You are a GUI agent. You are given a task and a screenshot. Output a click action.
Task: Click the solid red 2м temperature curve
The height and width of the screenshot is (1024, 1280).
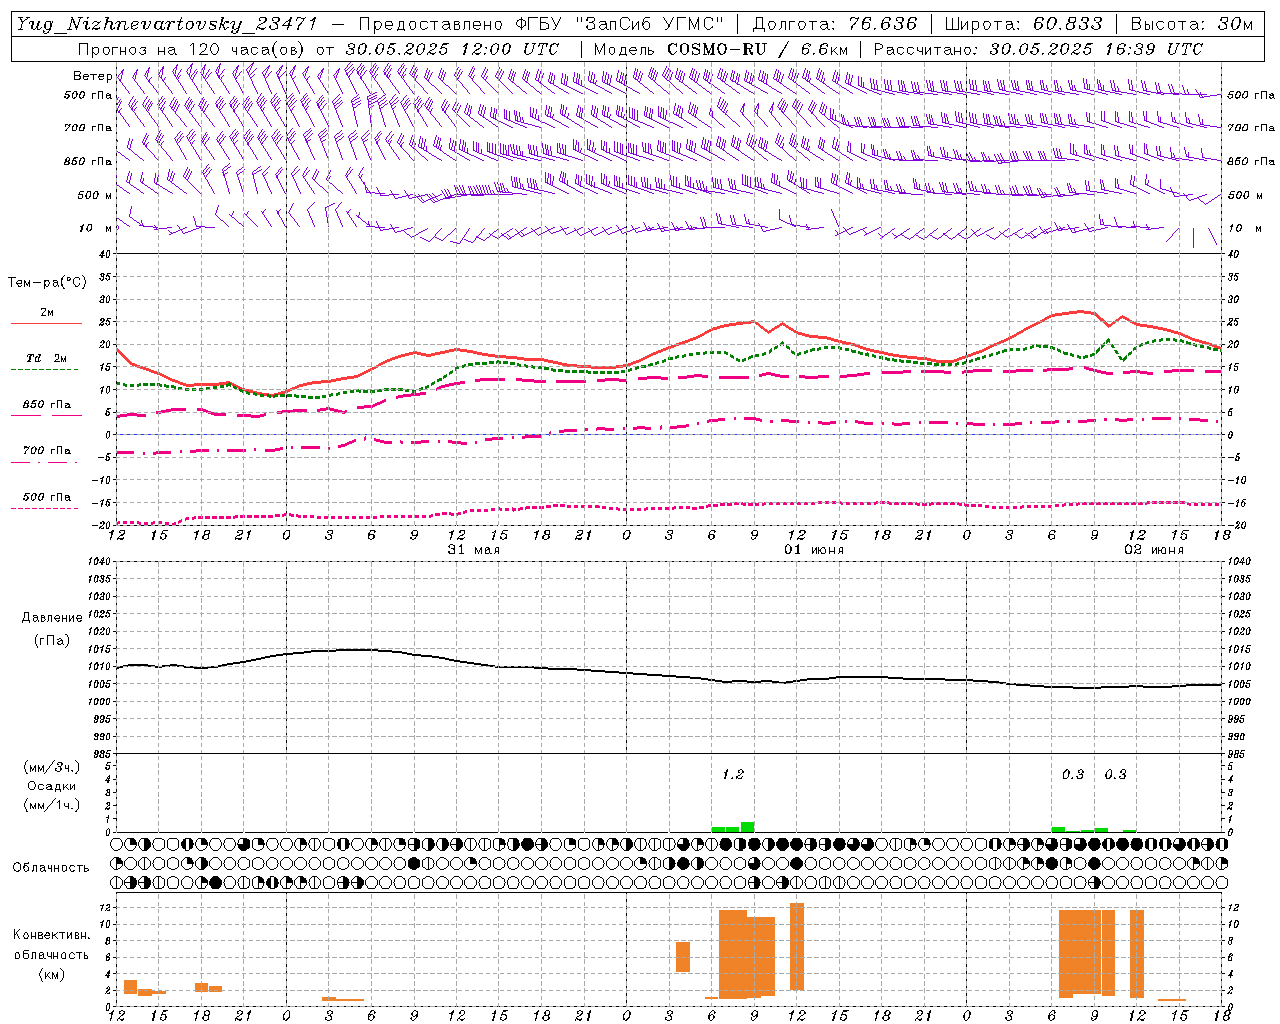click(670, 345)
